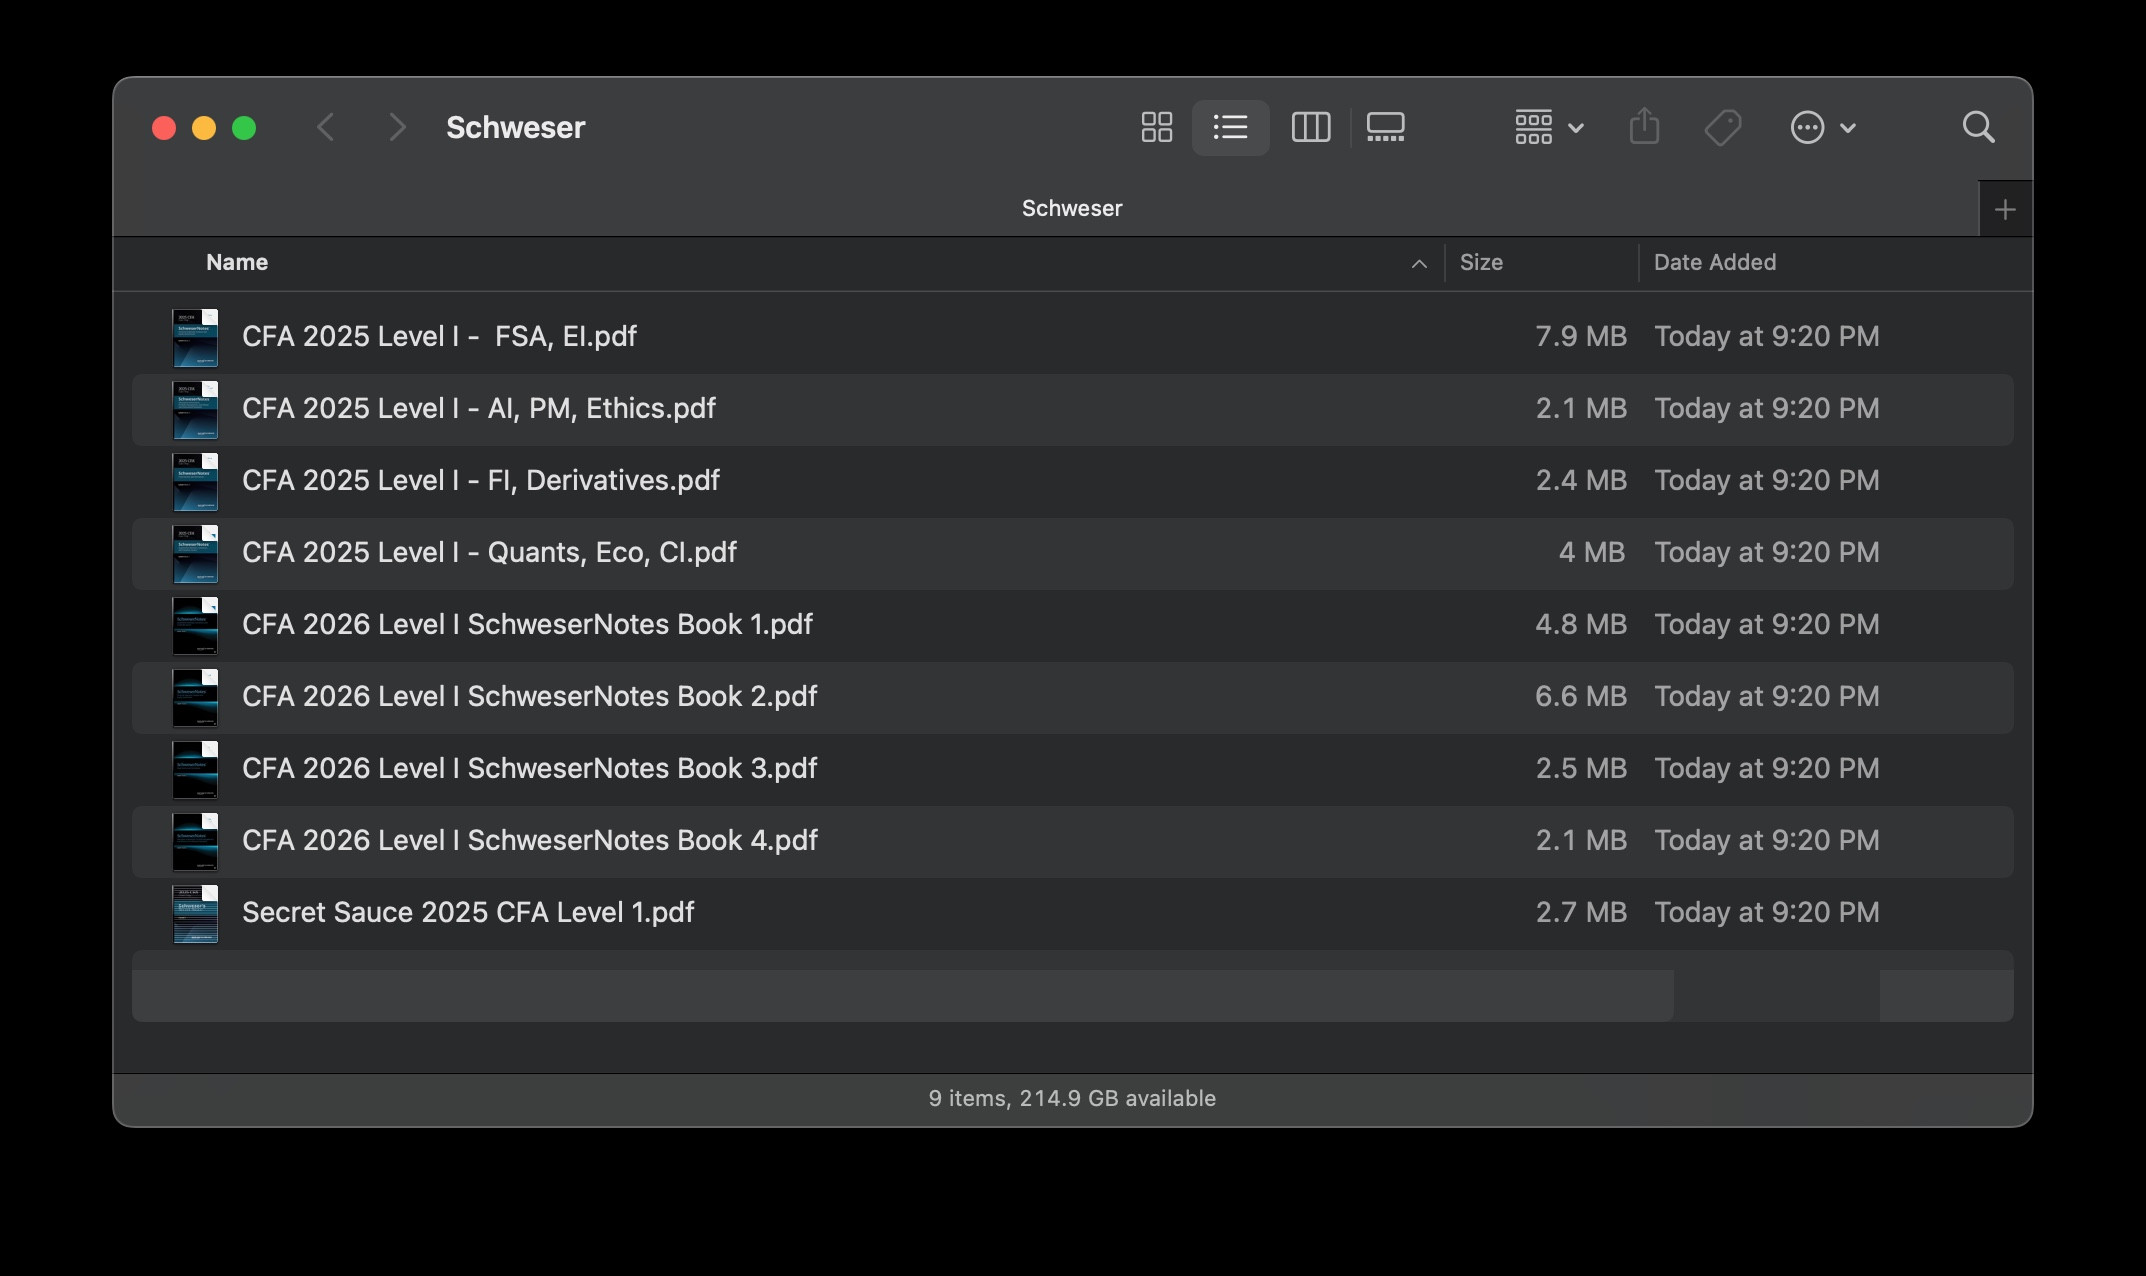
Task: Select the FSA, EI.pdf file thumbnail
Action: click(x=195, y=337)
